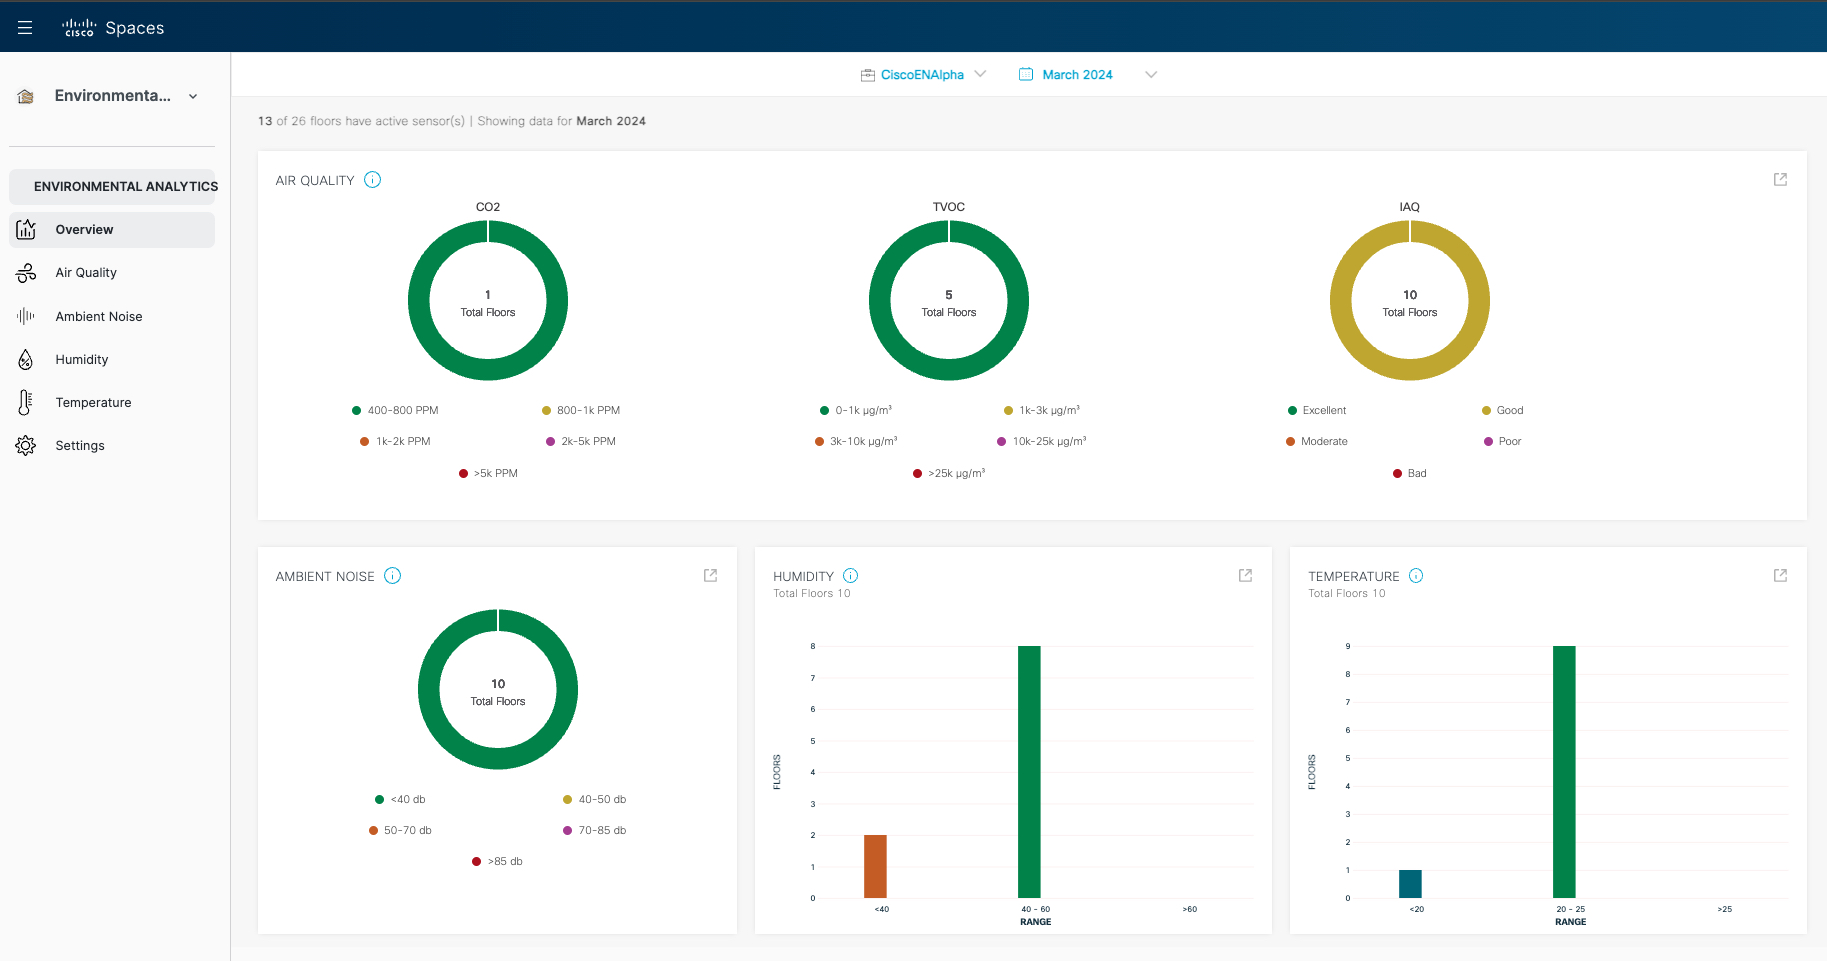Open the Humidity card external link icon

(x=1245, y=576)
